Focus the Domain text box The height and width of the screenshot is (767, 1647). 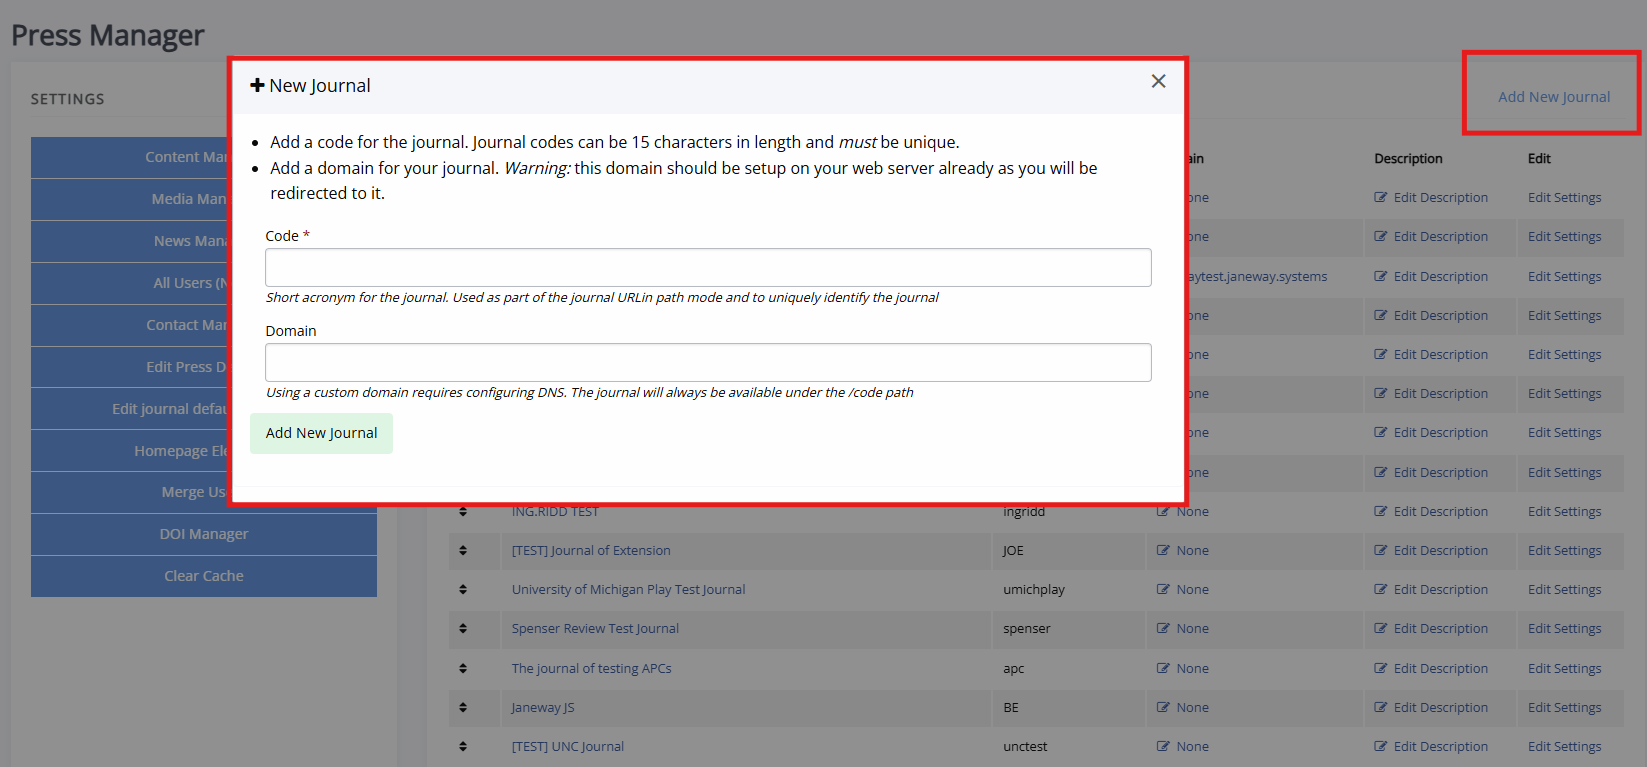(x=708, y=362)
